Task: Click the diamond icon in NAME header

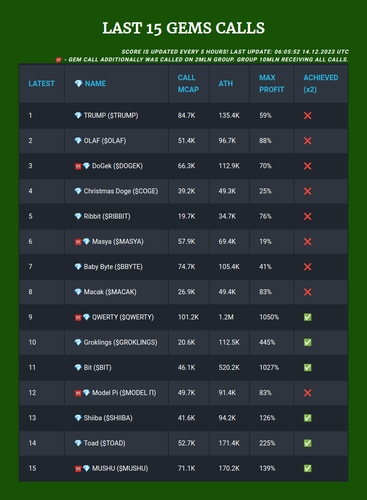Action: tap(78, 84)
